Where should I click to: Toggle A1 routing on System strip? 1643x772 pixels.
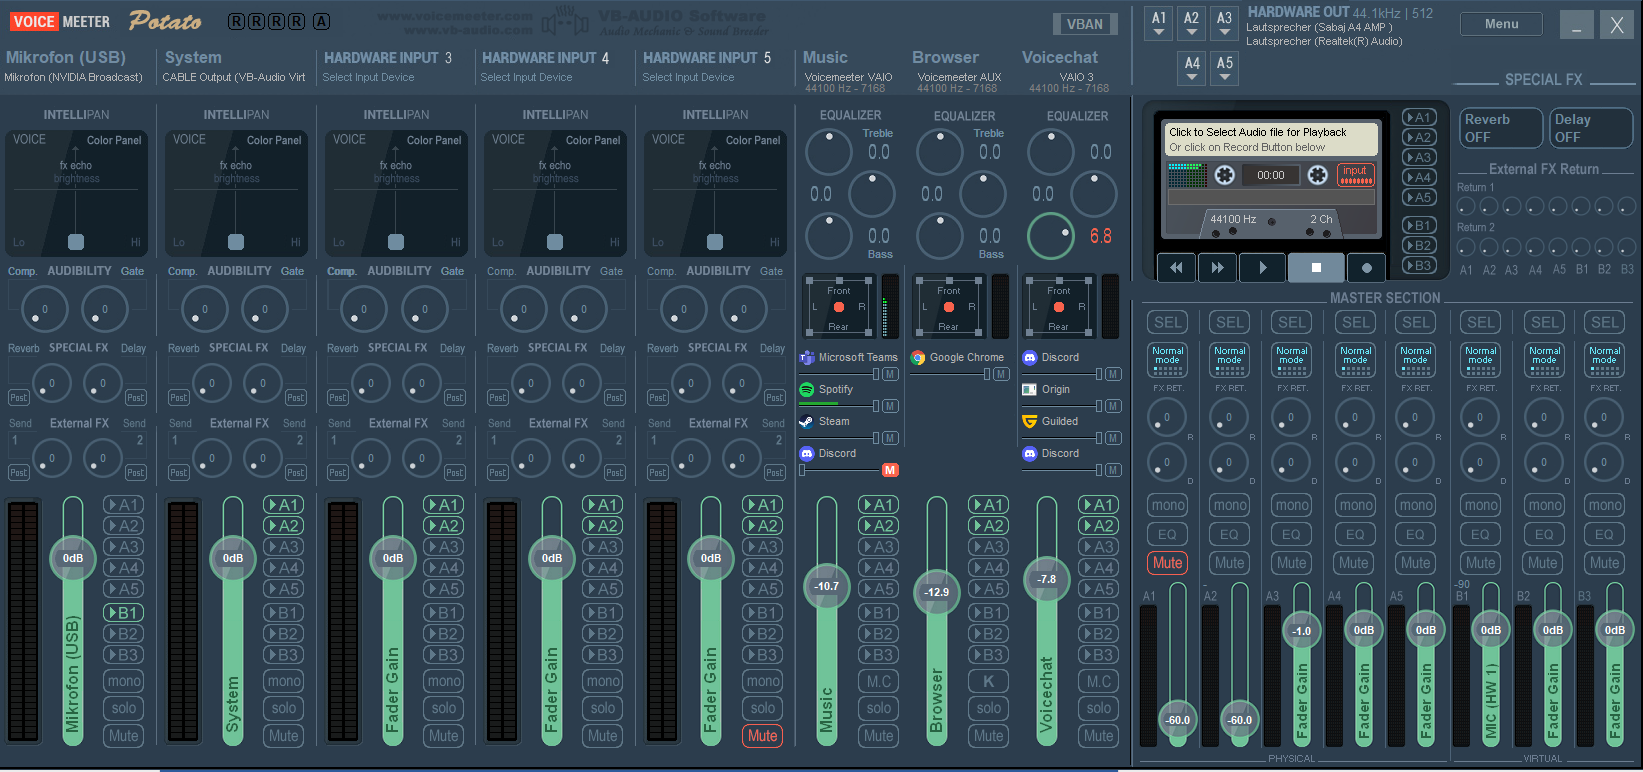[284, 505]
